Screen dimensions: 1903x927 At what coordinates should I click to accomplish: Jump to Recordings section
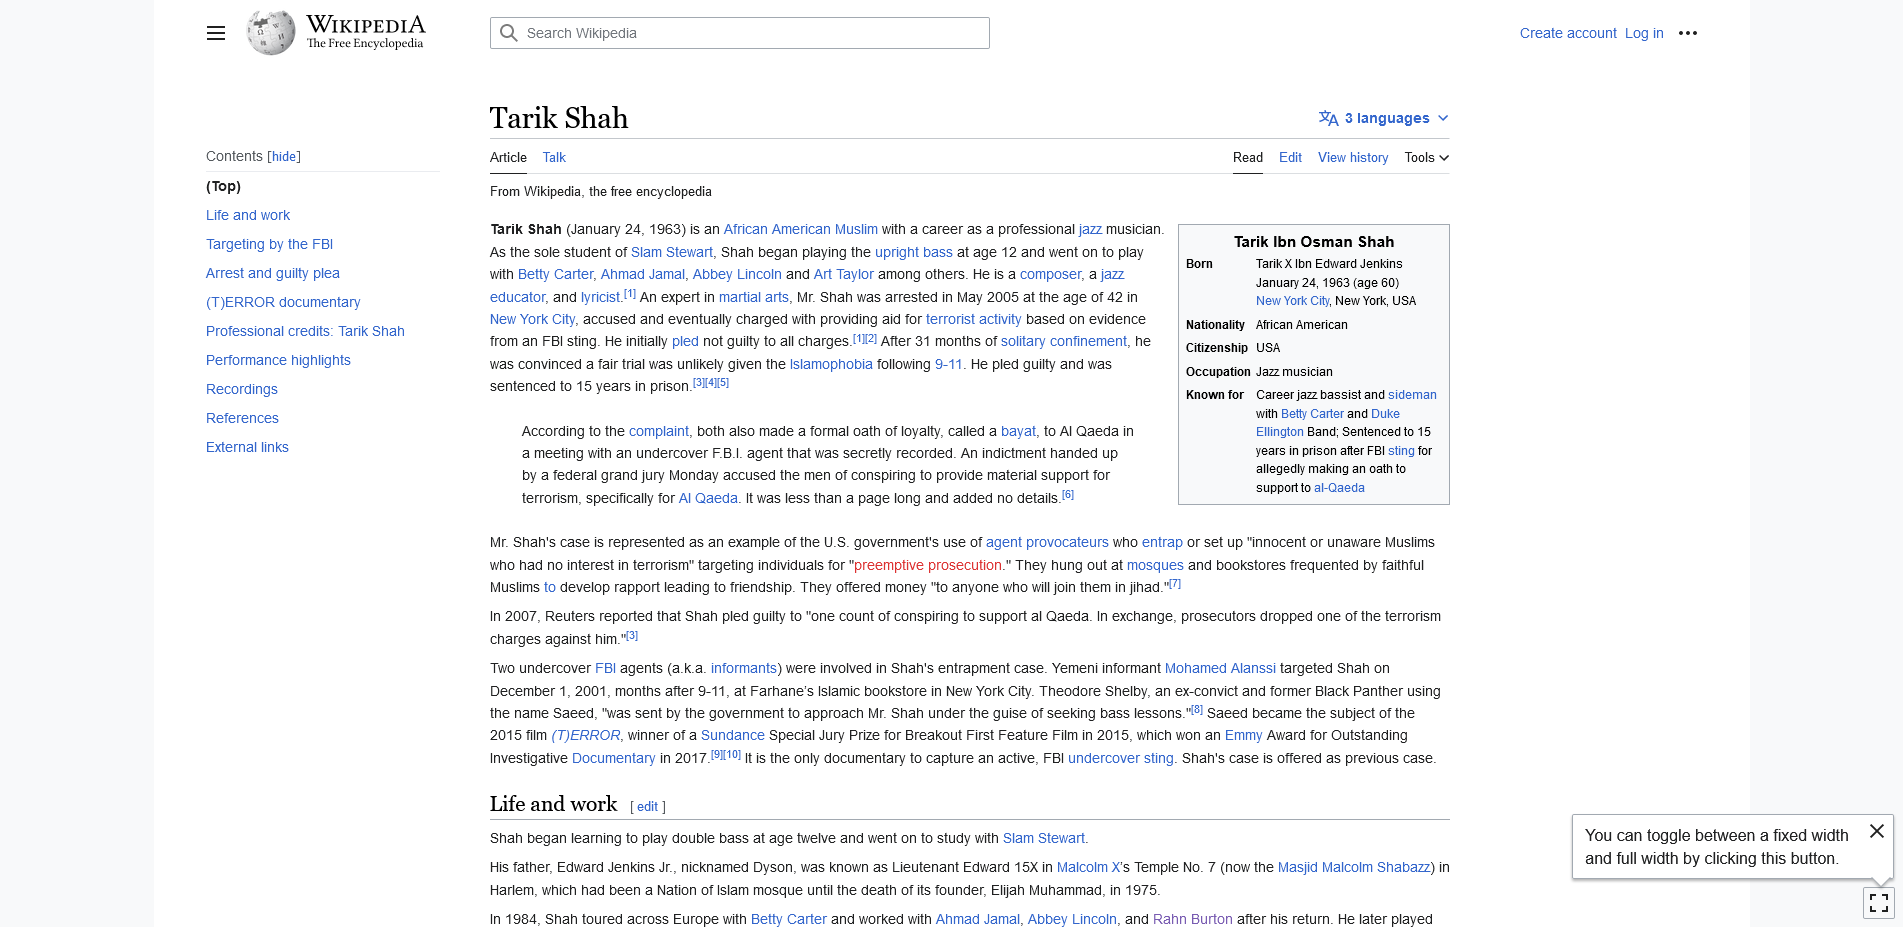pyautogui.click(x=242, y=389)
